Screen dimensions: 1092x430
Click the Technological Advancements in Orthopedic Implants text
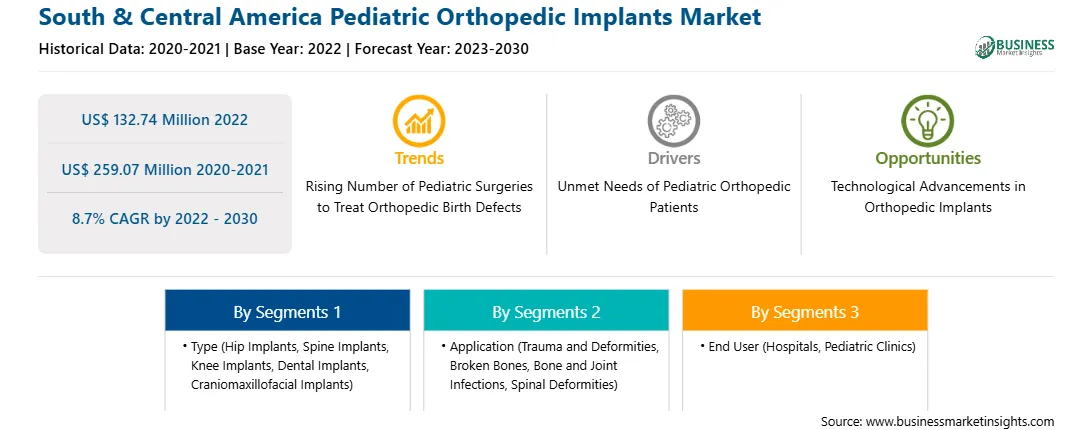(928, 197)
